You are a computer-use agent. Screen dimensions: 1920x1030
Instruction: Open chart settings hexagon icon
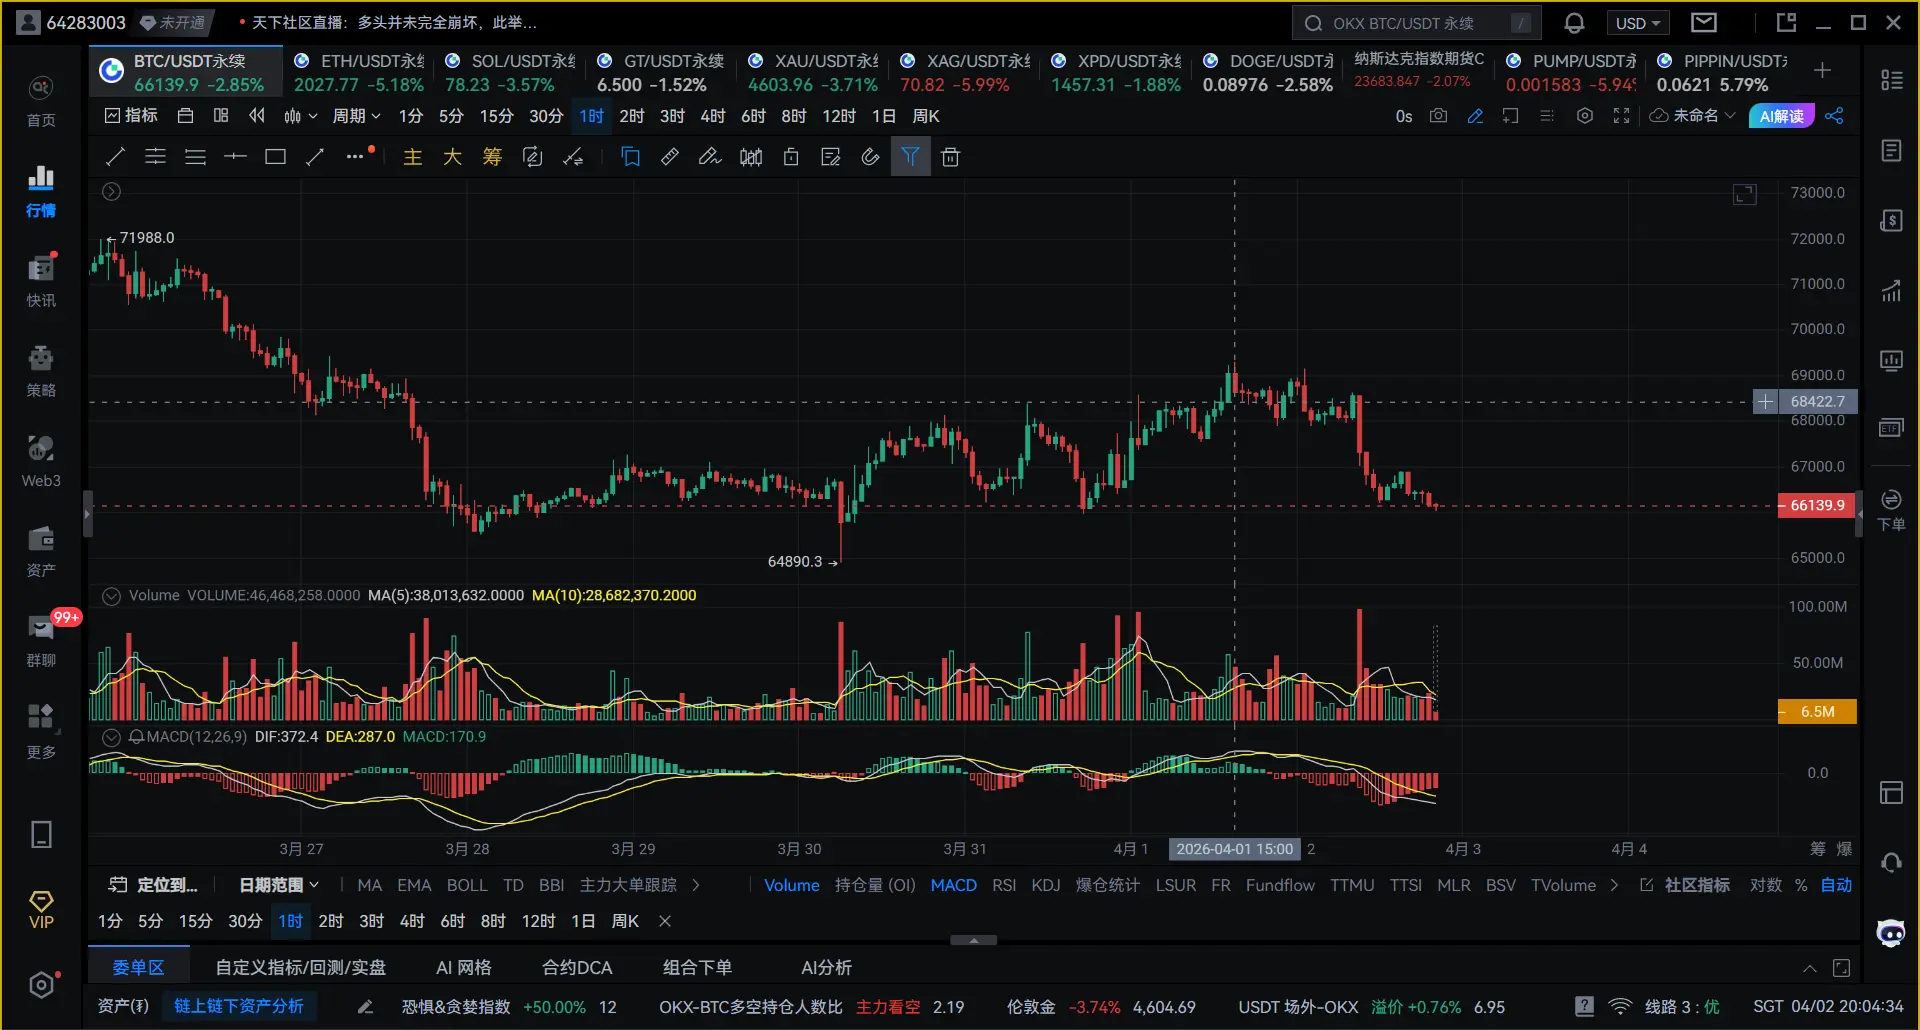[x=1584, y=116]
